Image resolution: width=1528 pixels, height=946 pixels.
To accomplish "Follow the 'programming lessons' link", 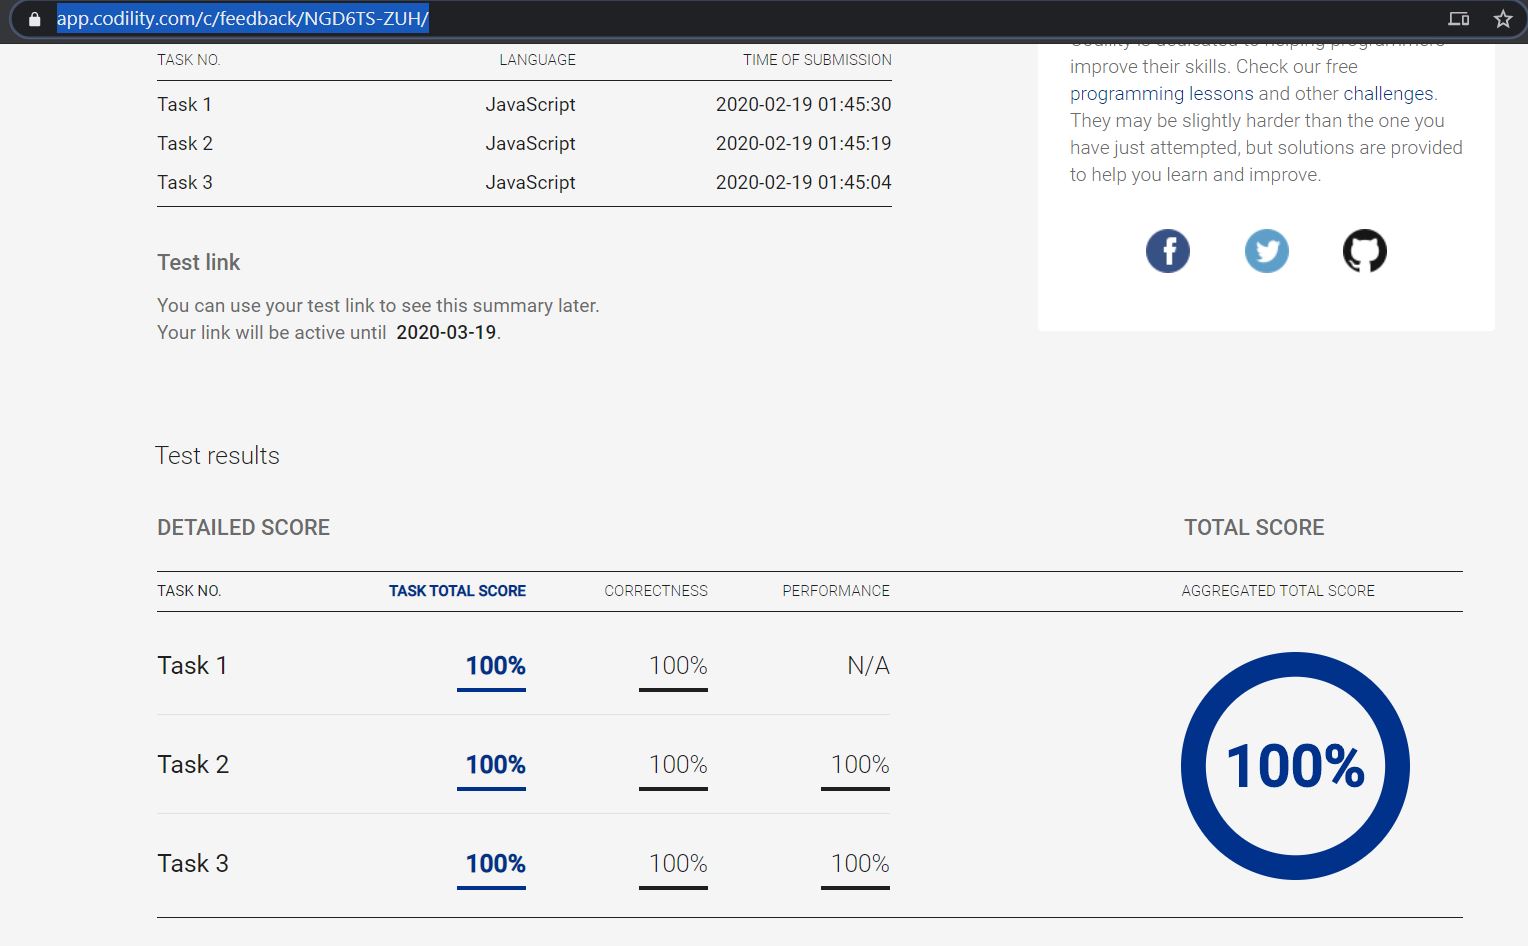I will pyautogui.click(x=1161, y=94).
